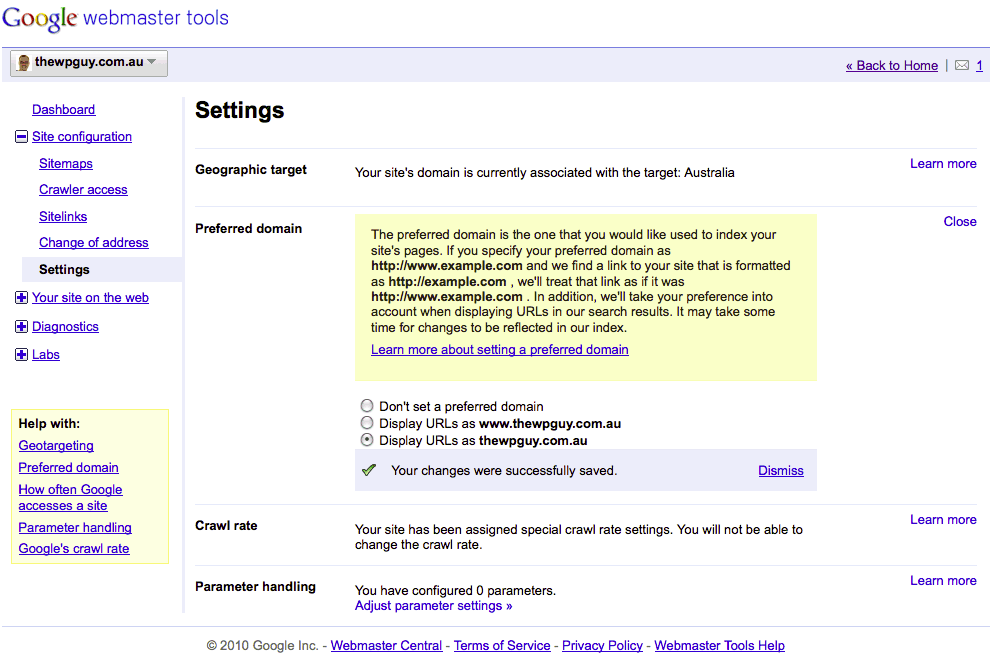Image resolution: width=998 pixels, height=664 pixels.
Task: Open the Labs menu link
Action: (x=46, y=355)
